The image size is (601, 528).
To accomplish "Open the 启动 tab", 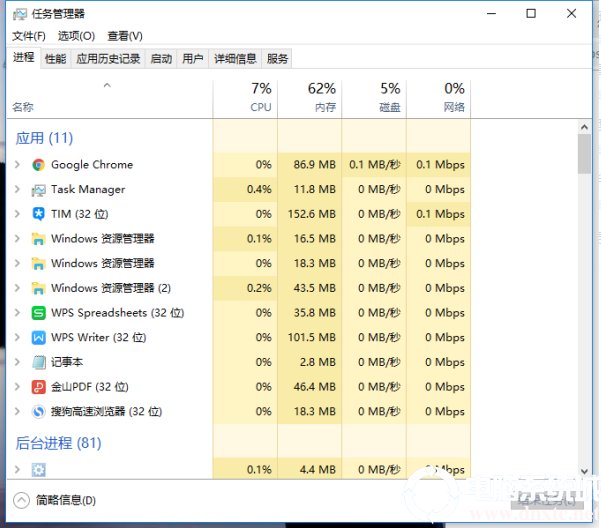I will click(x=161, y=59).
